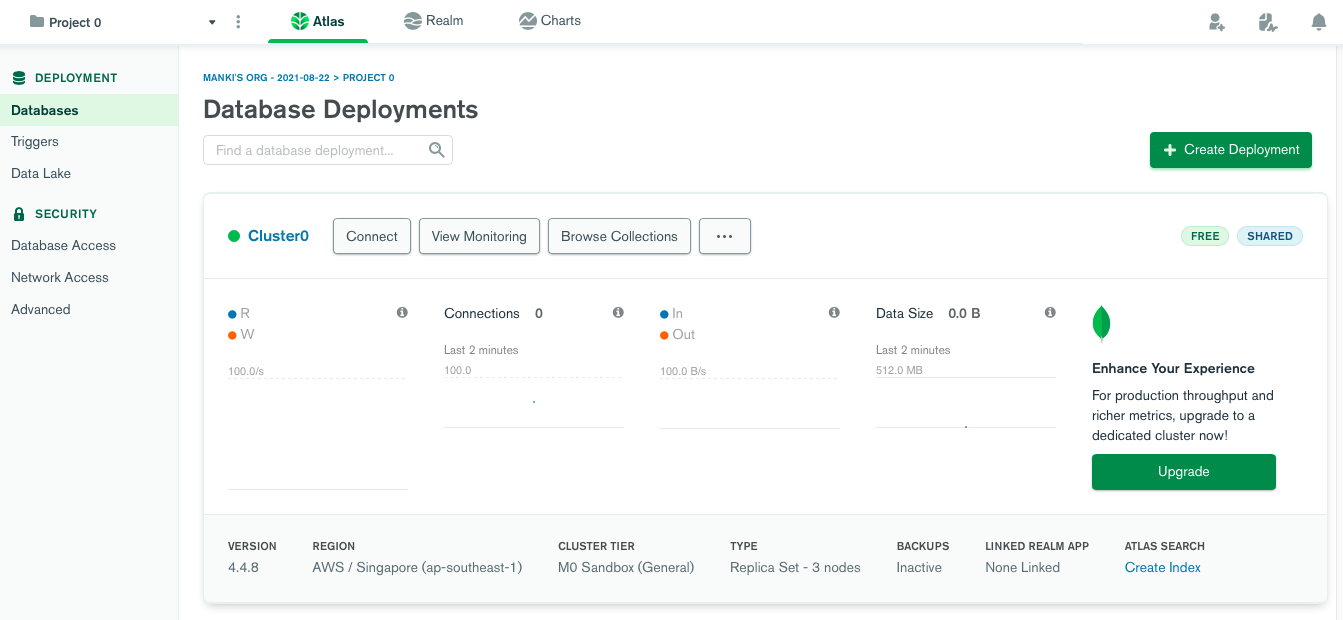
Task: Switch to the Atlas tab
Action: [318, 21]
